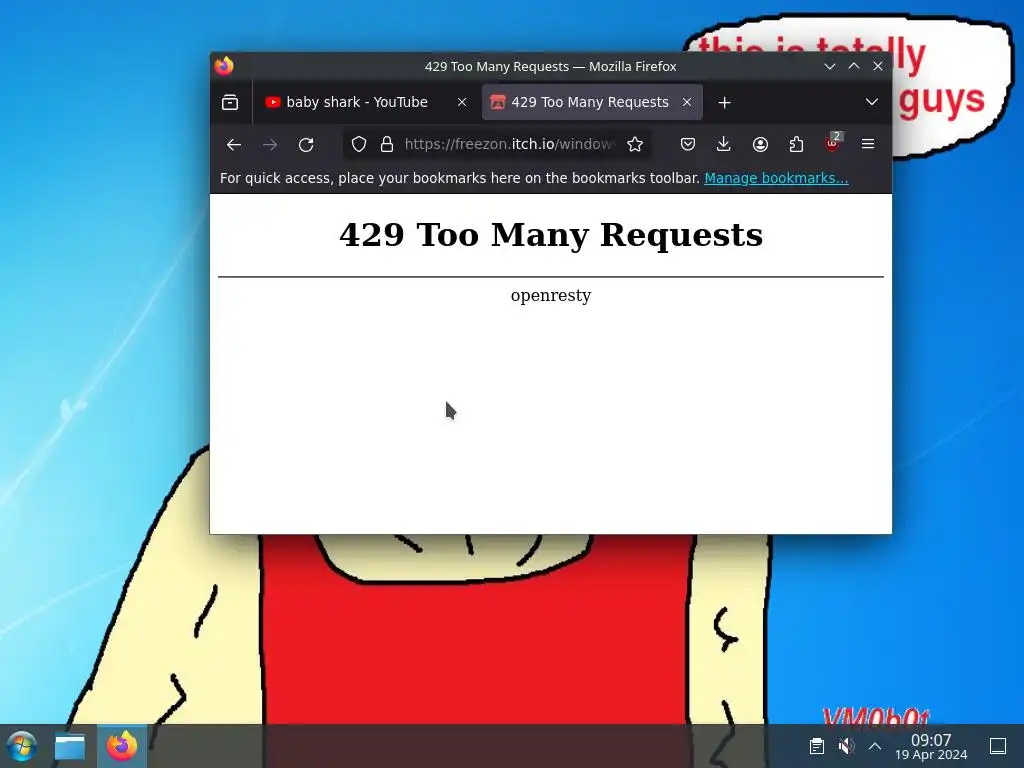Image resolution: width=1024 pixels, height=768 pixels.
Task: Maximize the Firefox window
Action: coord(854,66)
